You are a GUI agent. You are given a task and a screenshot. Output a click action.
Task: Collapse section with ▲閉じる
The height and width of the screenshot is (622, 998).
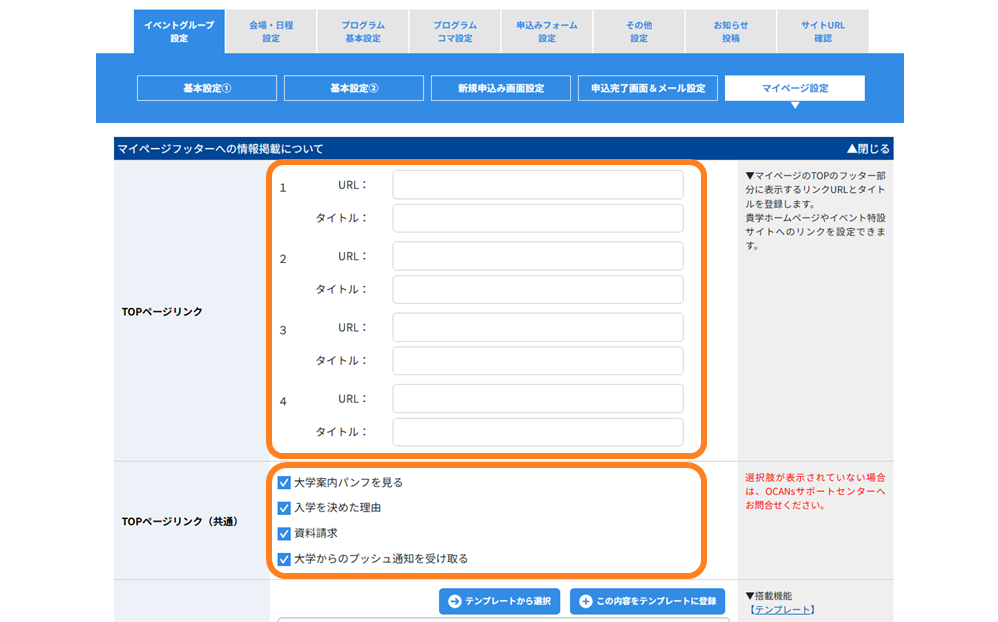[x=868, y=148]
